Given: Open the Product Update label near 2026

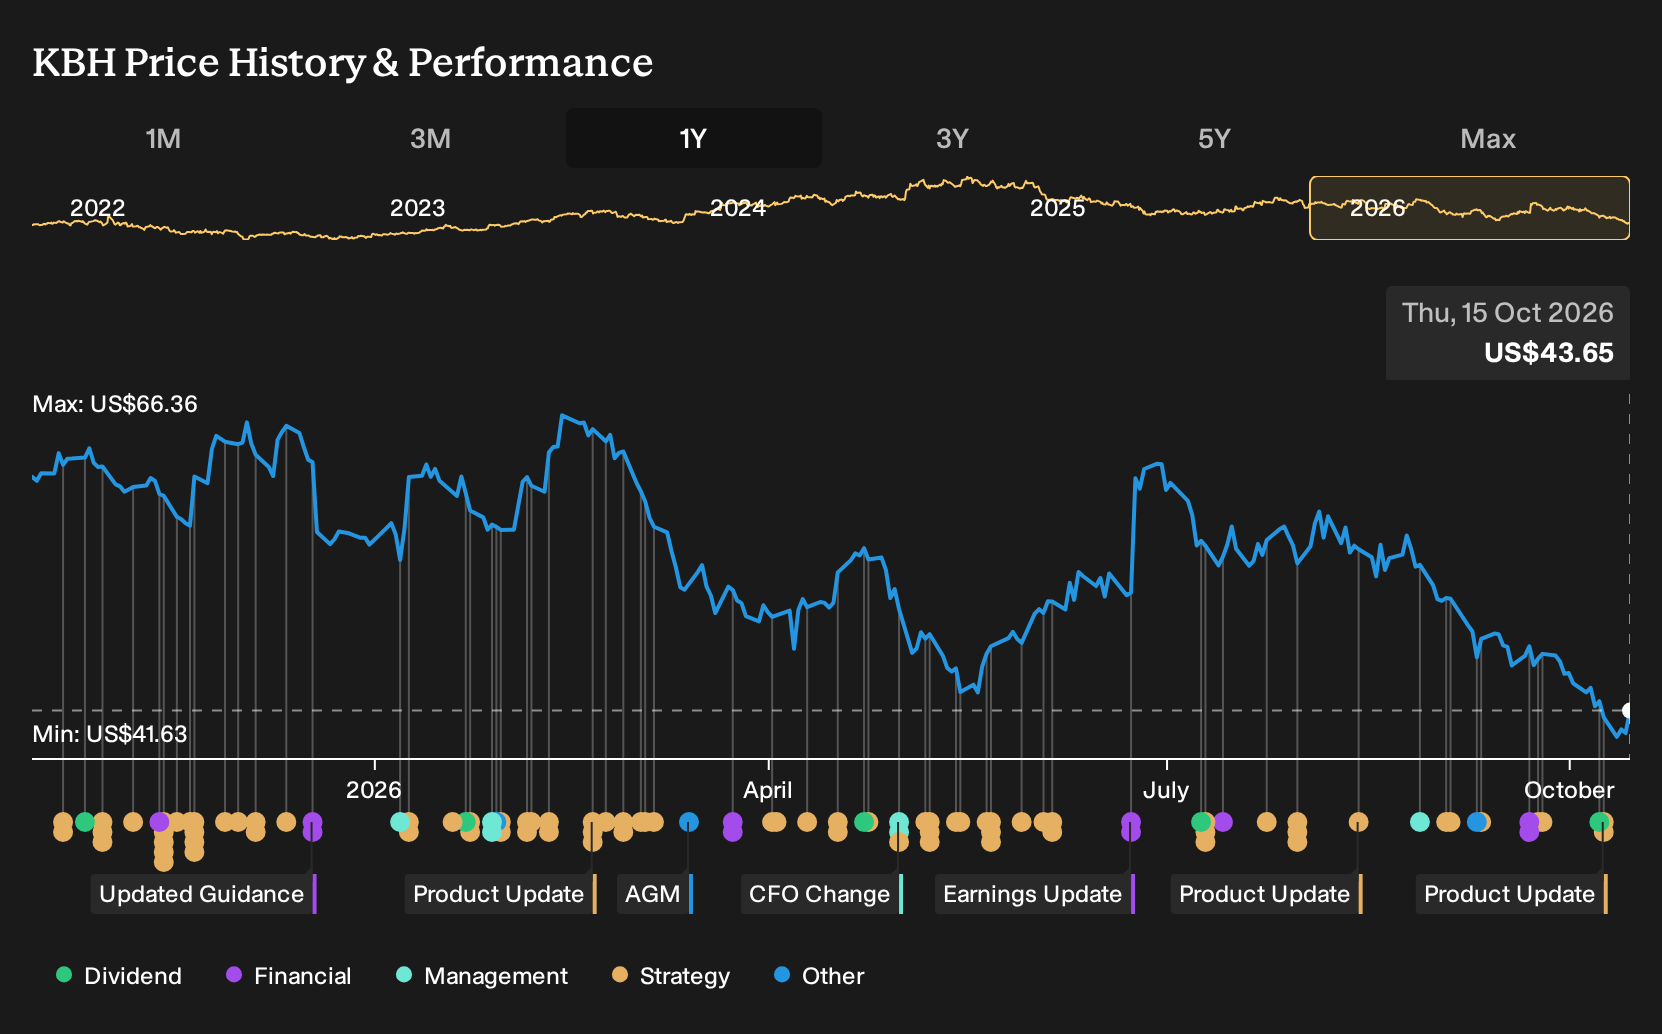Looking at the screenshot, I should [501, 894].
